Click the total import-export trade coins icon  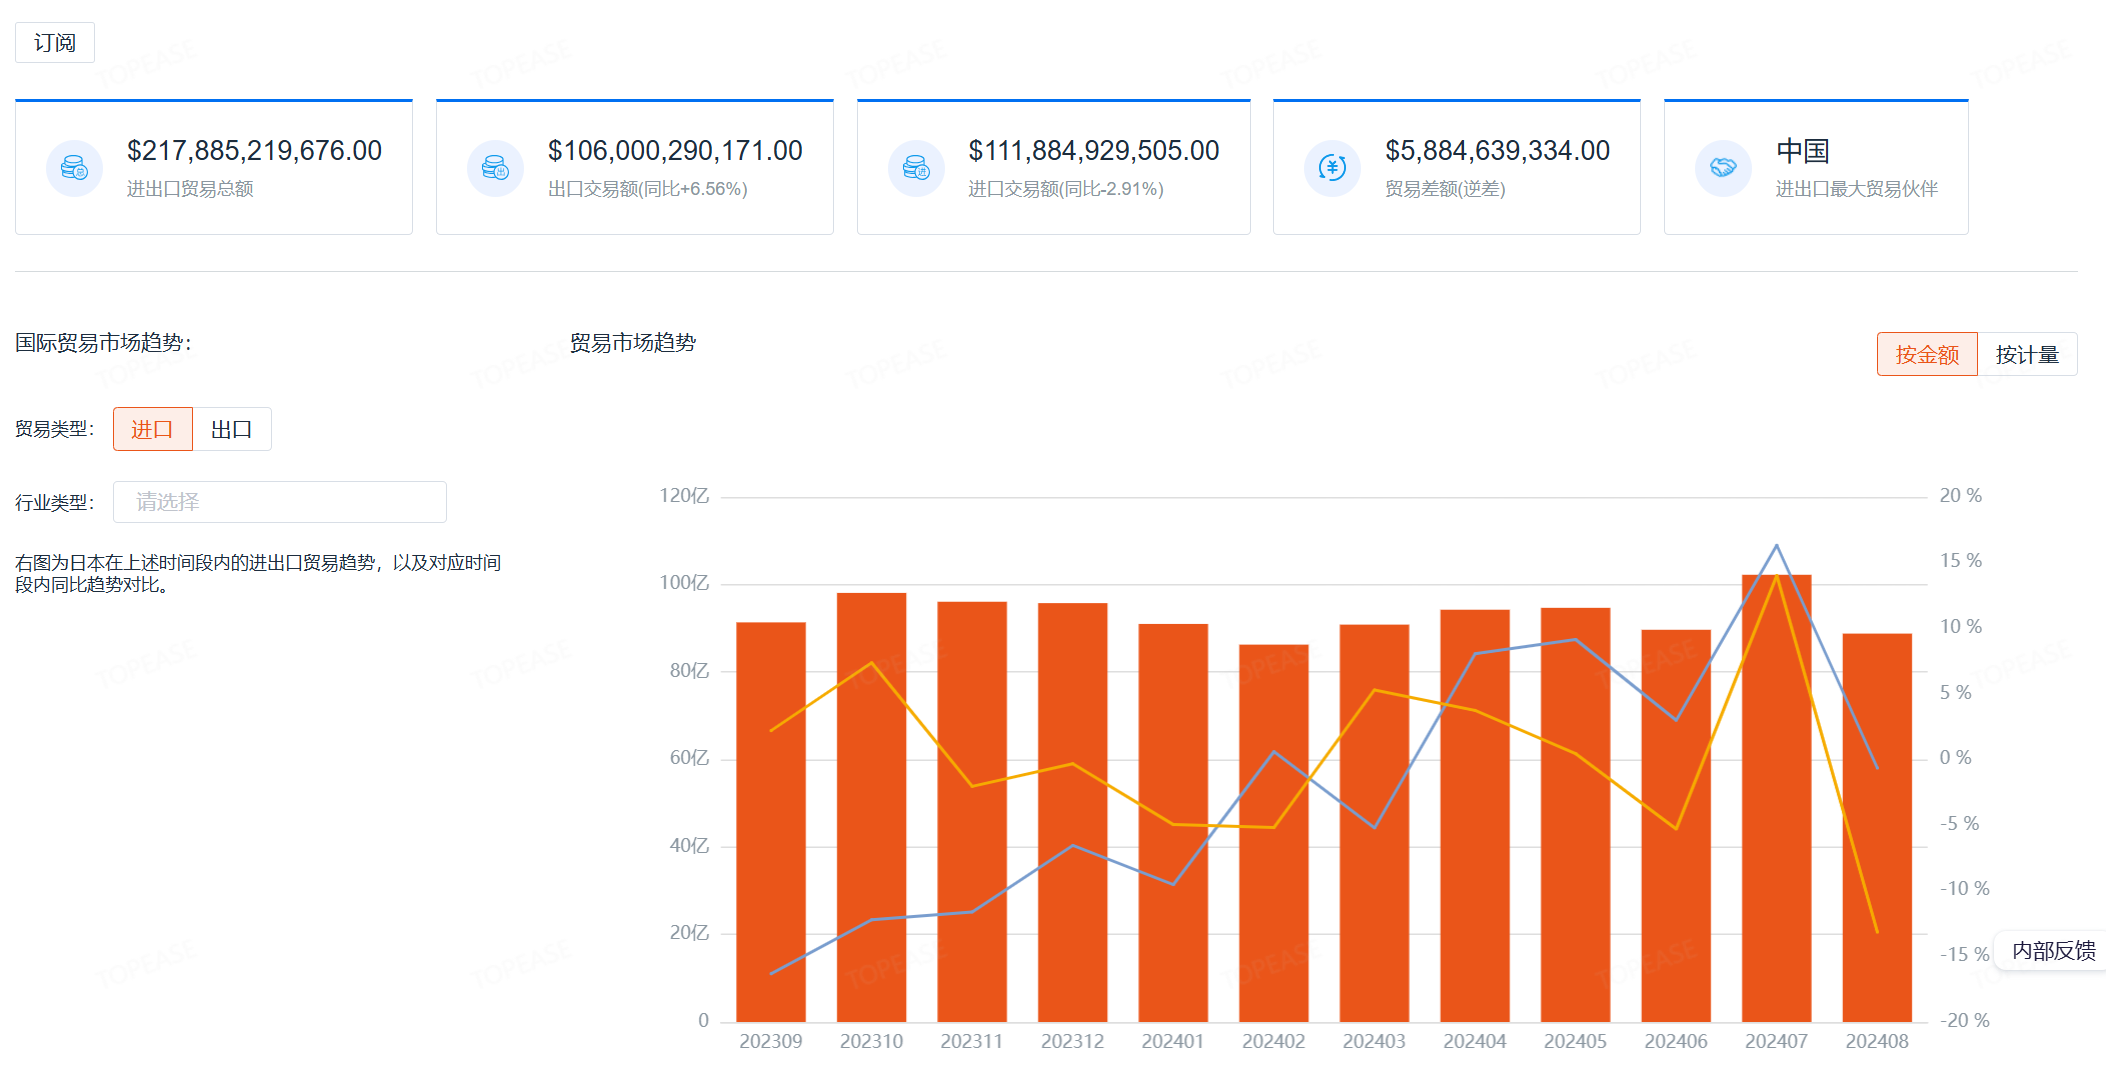click(74, 168)
